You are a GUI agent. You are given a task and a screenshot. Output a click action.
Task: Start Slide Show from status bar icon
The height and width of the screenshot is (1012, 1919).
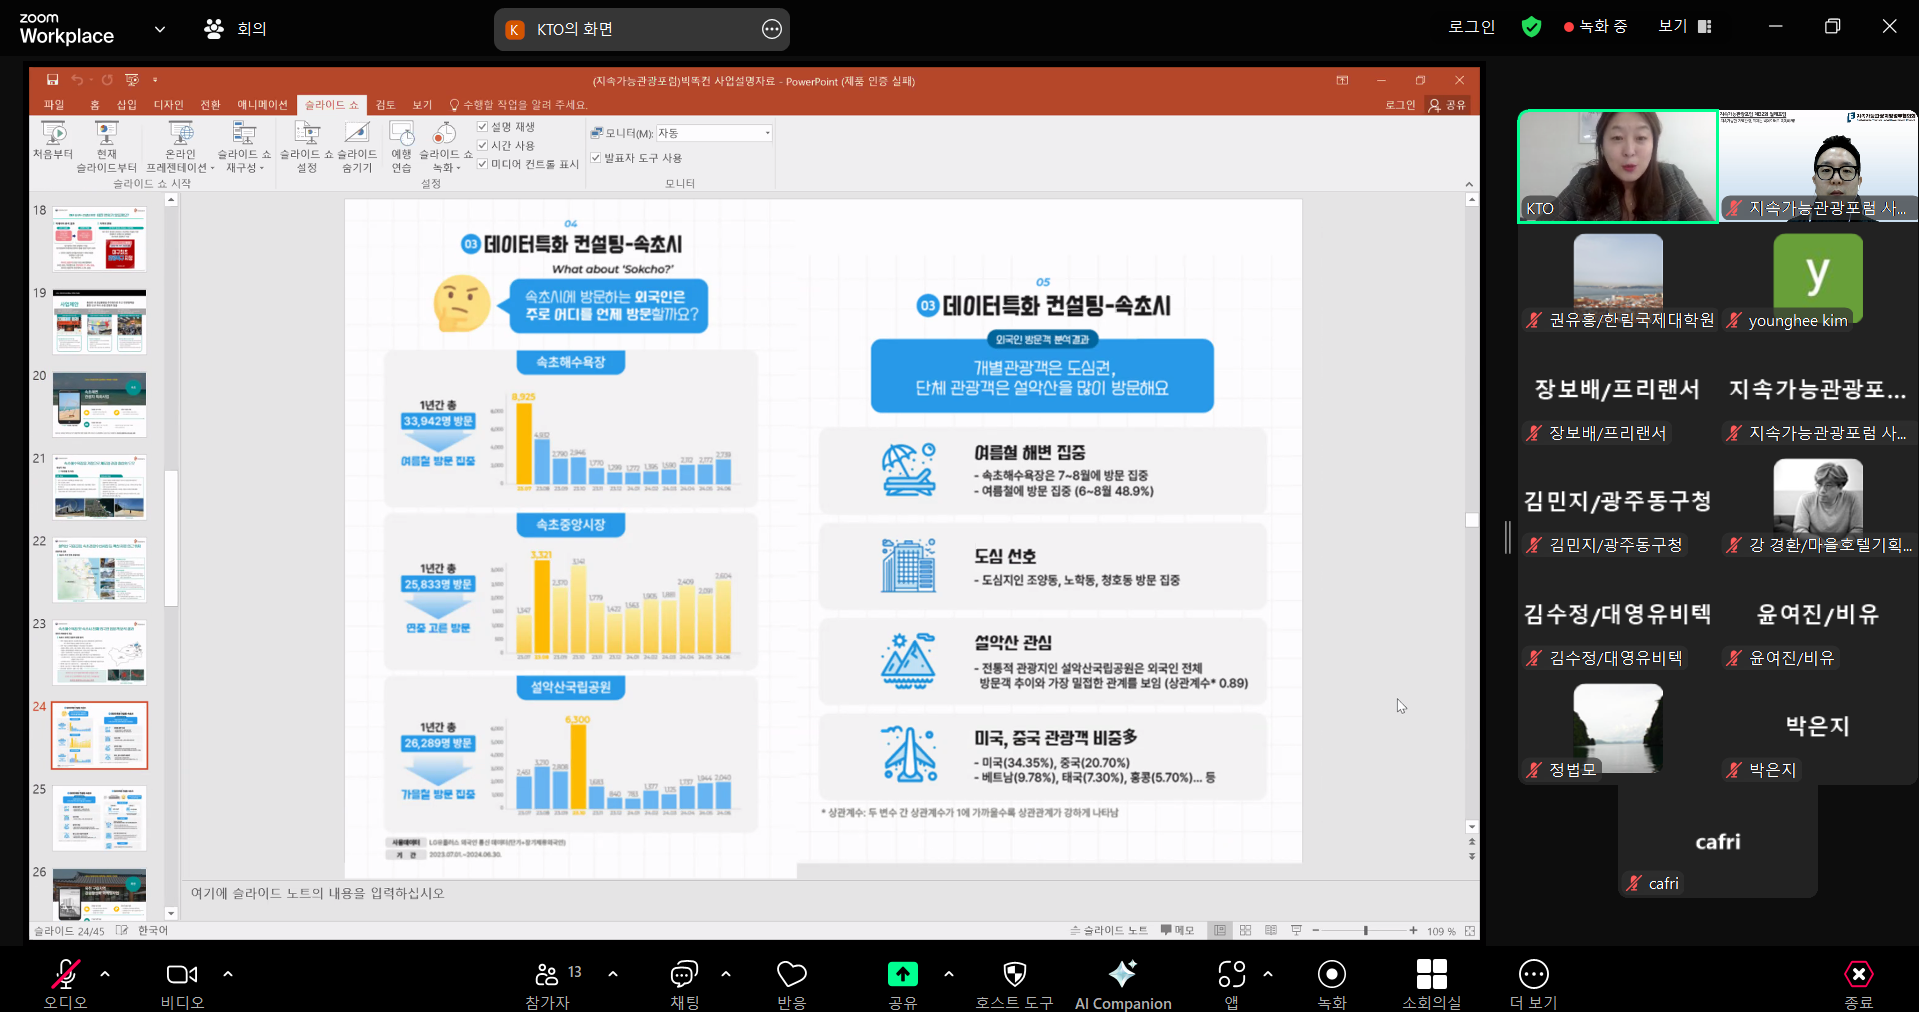[1297, 931]
